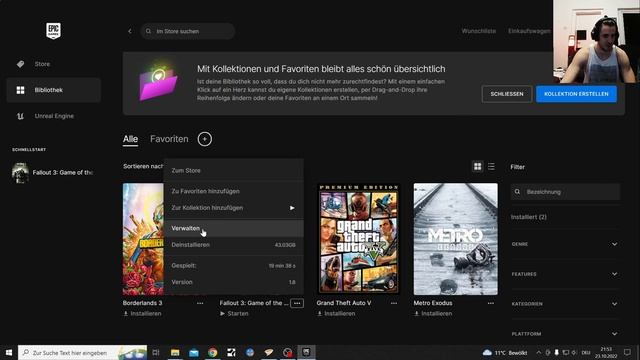Open File Explorer from taskbar
The height and width of the screenshot is (360, 640).
click(x=175, y=353)
